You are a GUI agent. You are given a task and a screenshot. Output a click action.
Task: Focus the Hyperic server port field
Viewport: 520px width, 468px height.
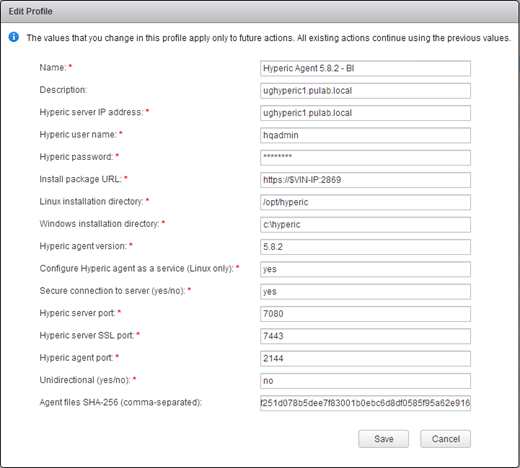point(365,314)
